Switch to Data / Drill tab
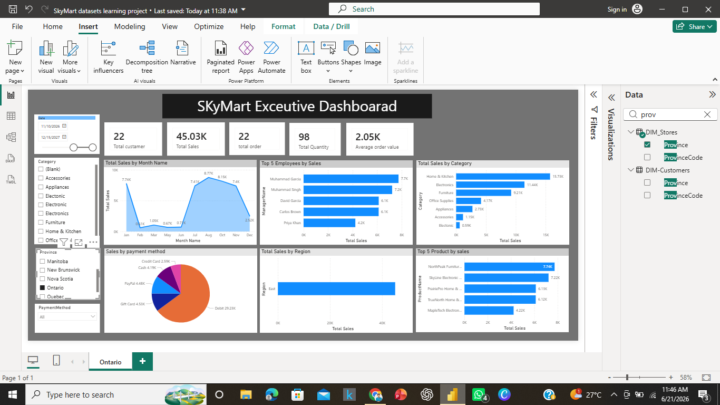 (x=332, y=27)
